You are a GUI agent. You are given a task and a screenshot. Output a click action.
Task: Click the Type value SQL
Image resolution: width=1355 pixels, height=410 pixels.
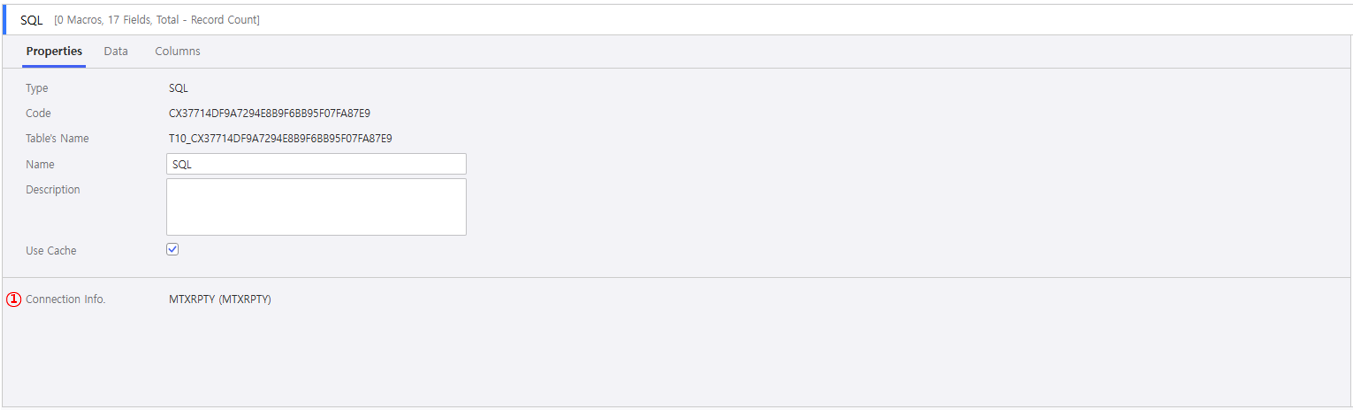point(178,88)
